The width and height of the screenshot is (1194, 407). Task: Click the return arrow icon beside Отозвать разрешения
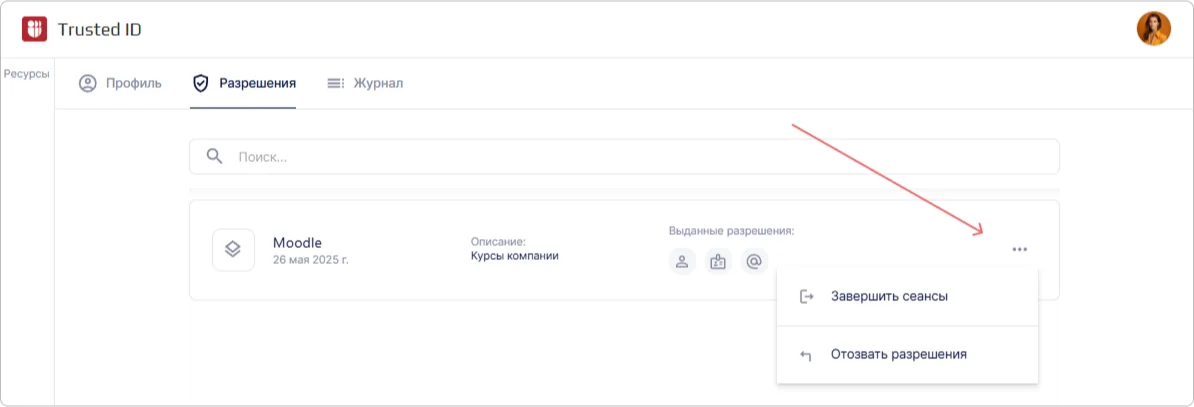click(806, 355)
